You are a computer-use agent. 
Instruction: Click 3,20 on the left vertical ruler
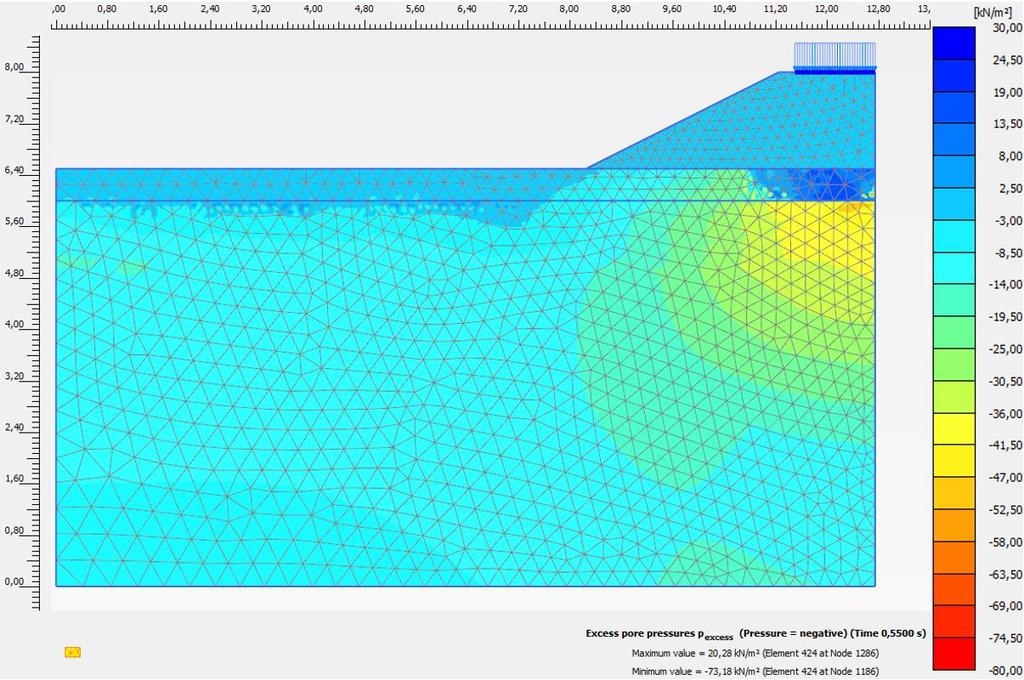(x=14, y=376)
